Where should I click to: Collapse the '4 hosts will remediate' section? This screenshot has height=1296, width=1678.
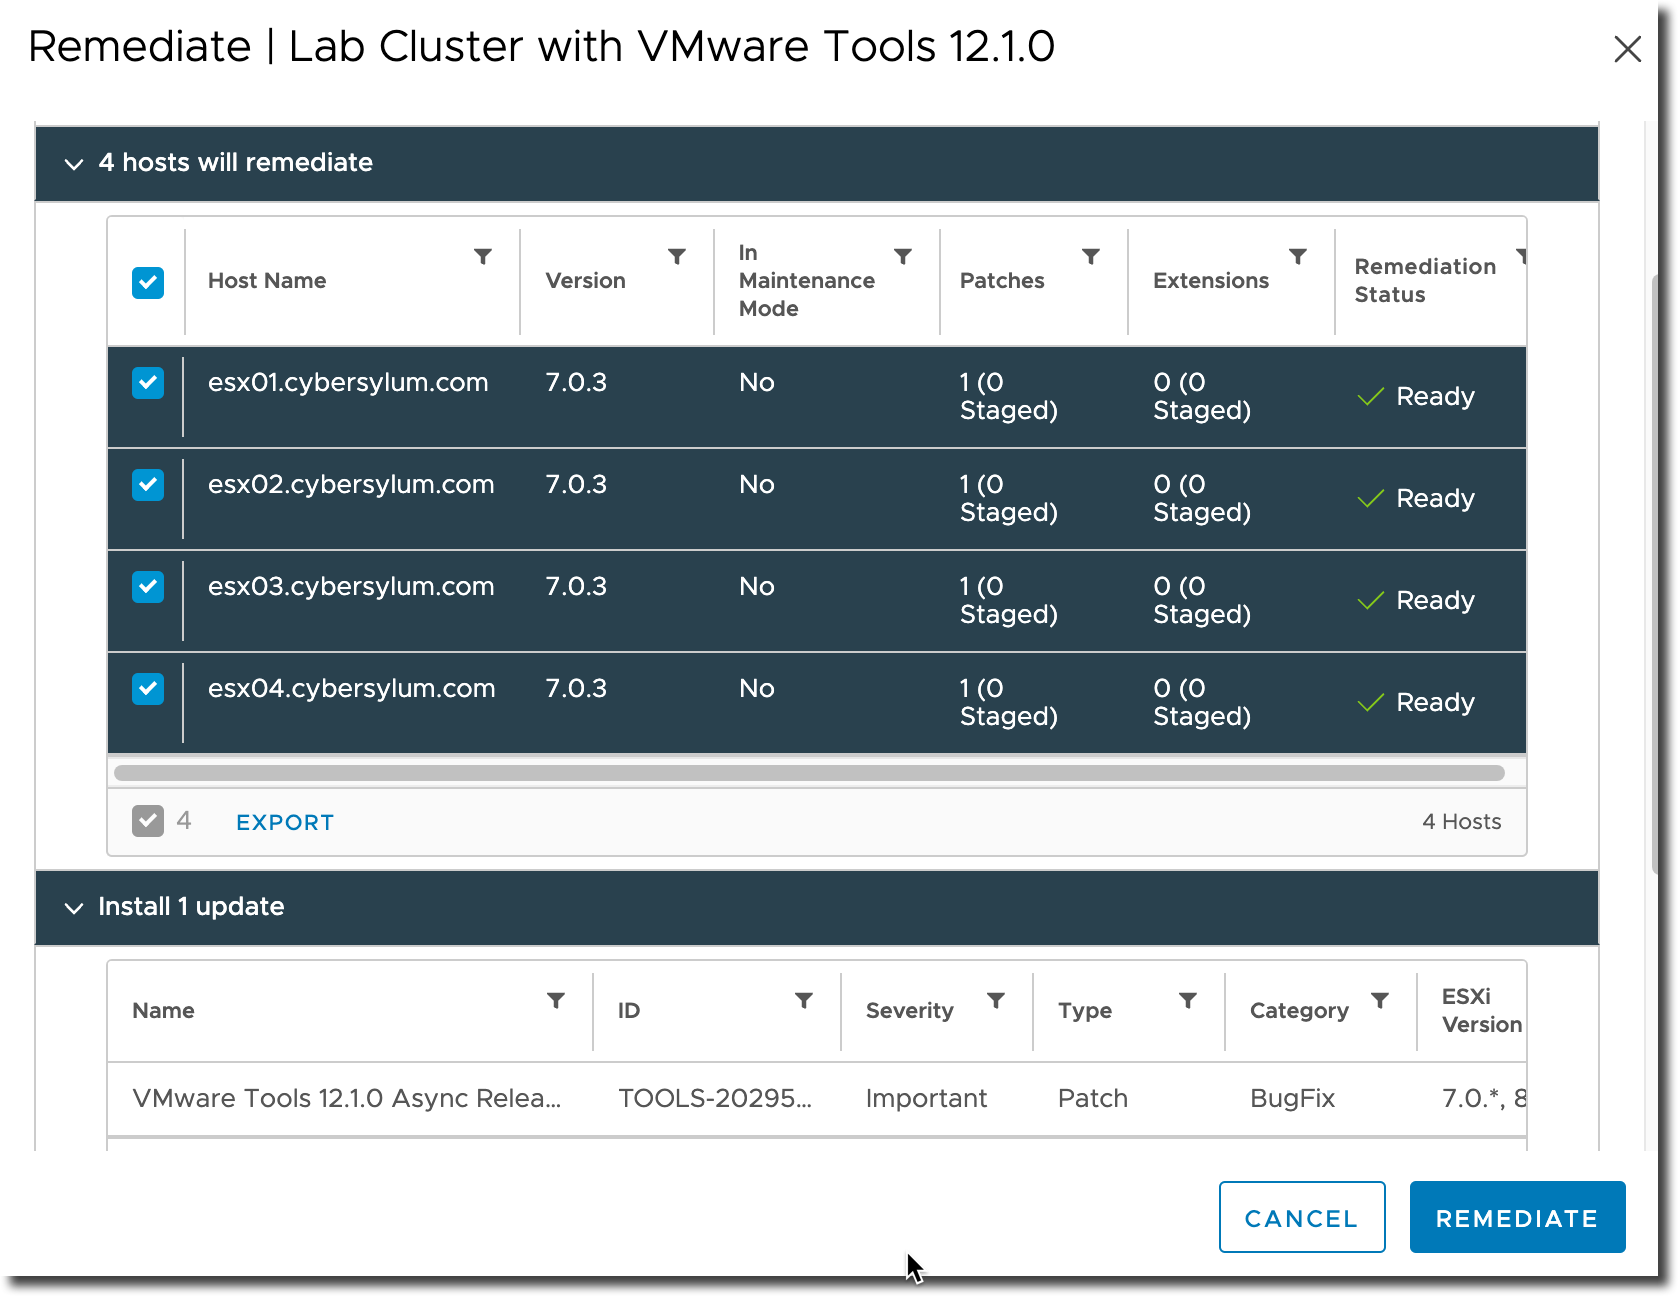[x=74, y=164]
